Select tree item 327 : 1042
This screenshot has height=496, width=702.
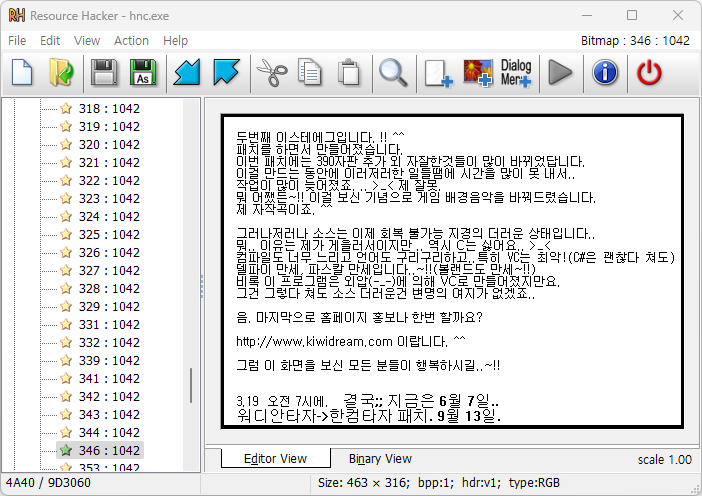pyautogui.click(x=109, y=270)
